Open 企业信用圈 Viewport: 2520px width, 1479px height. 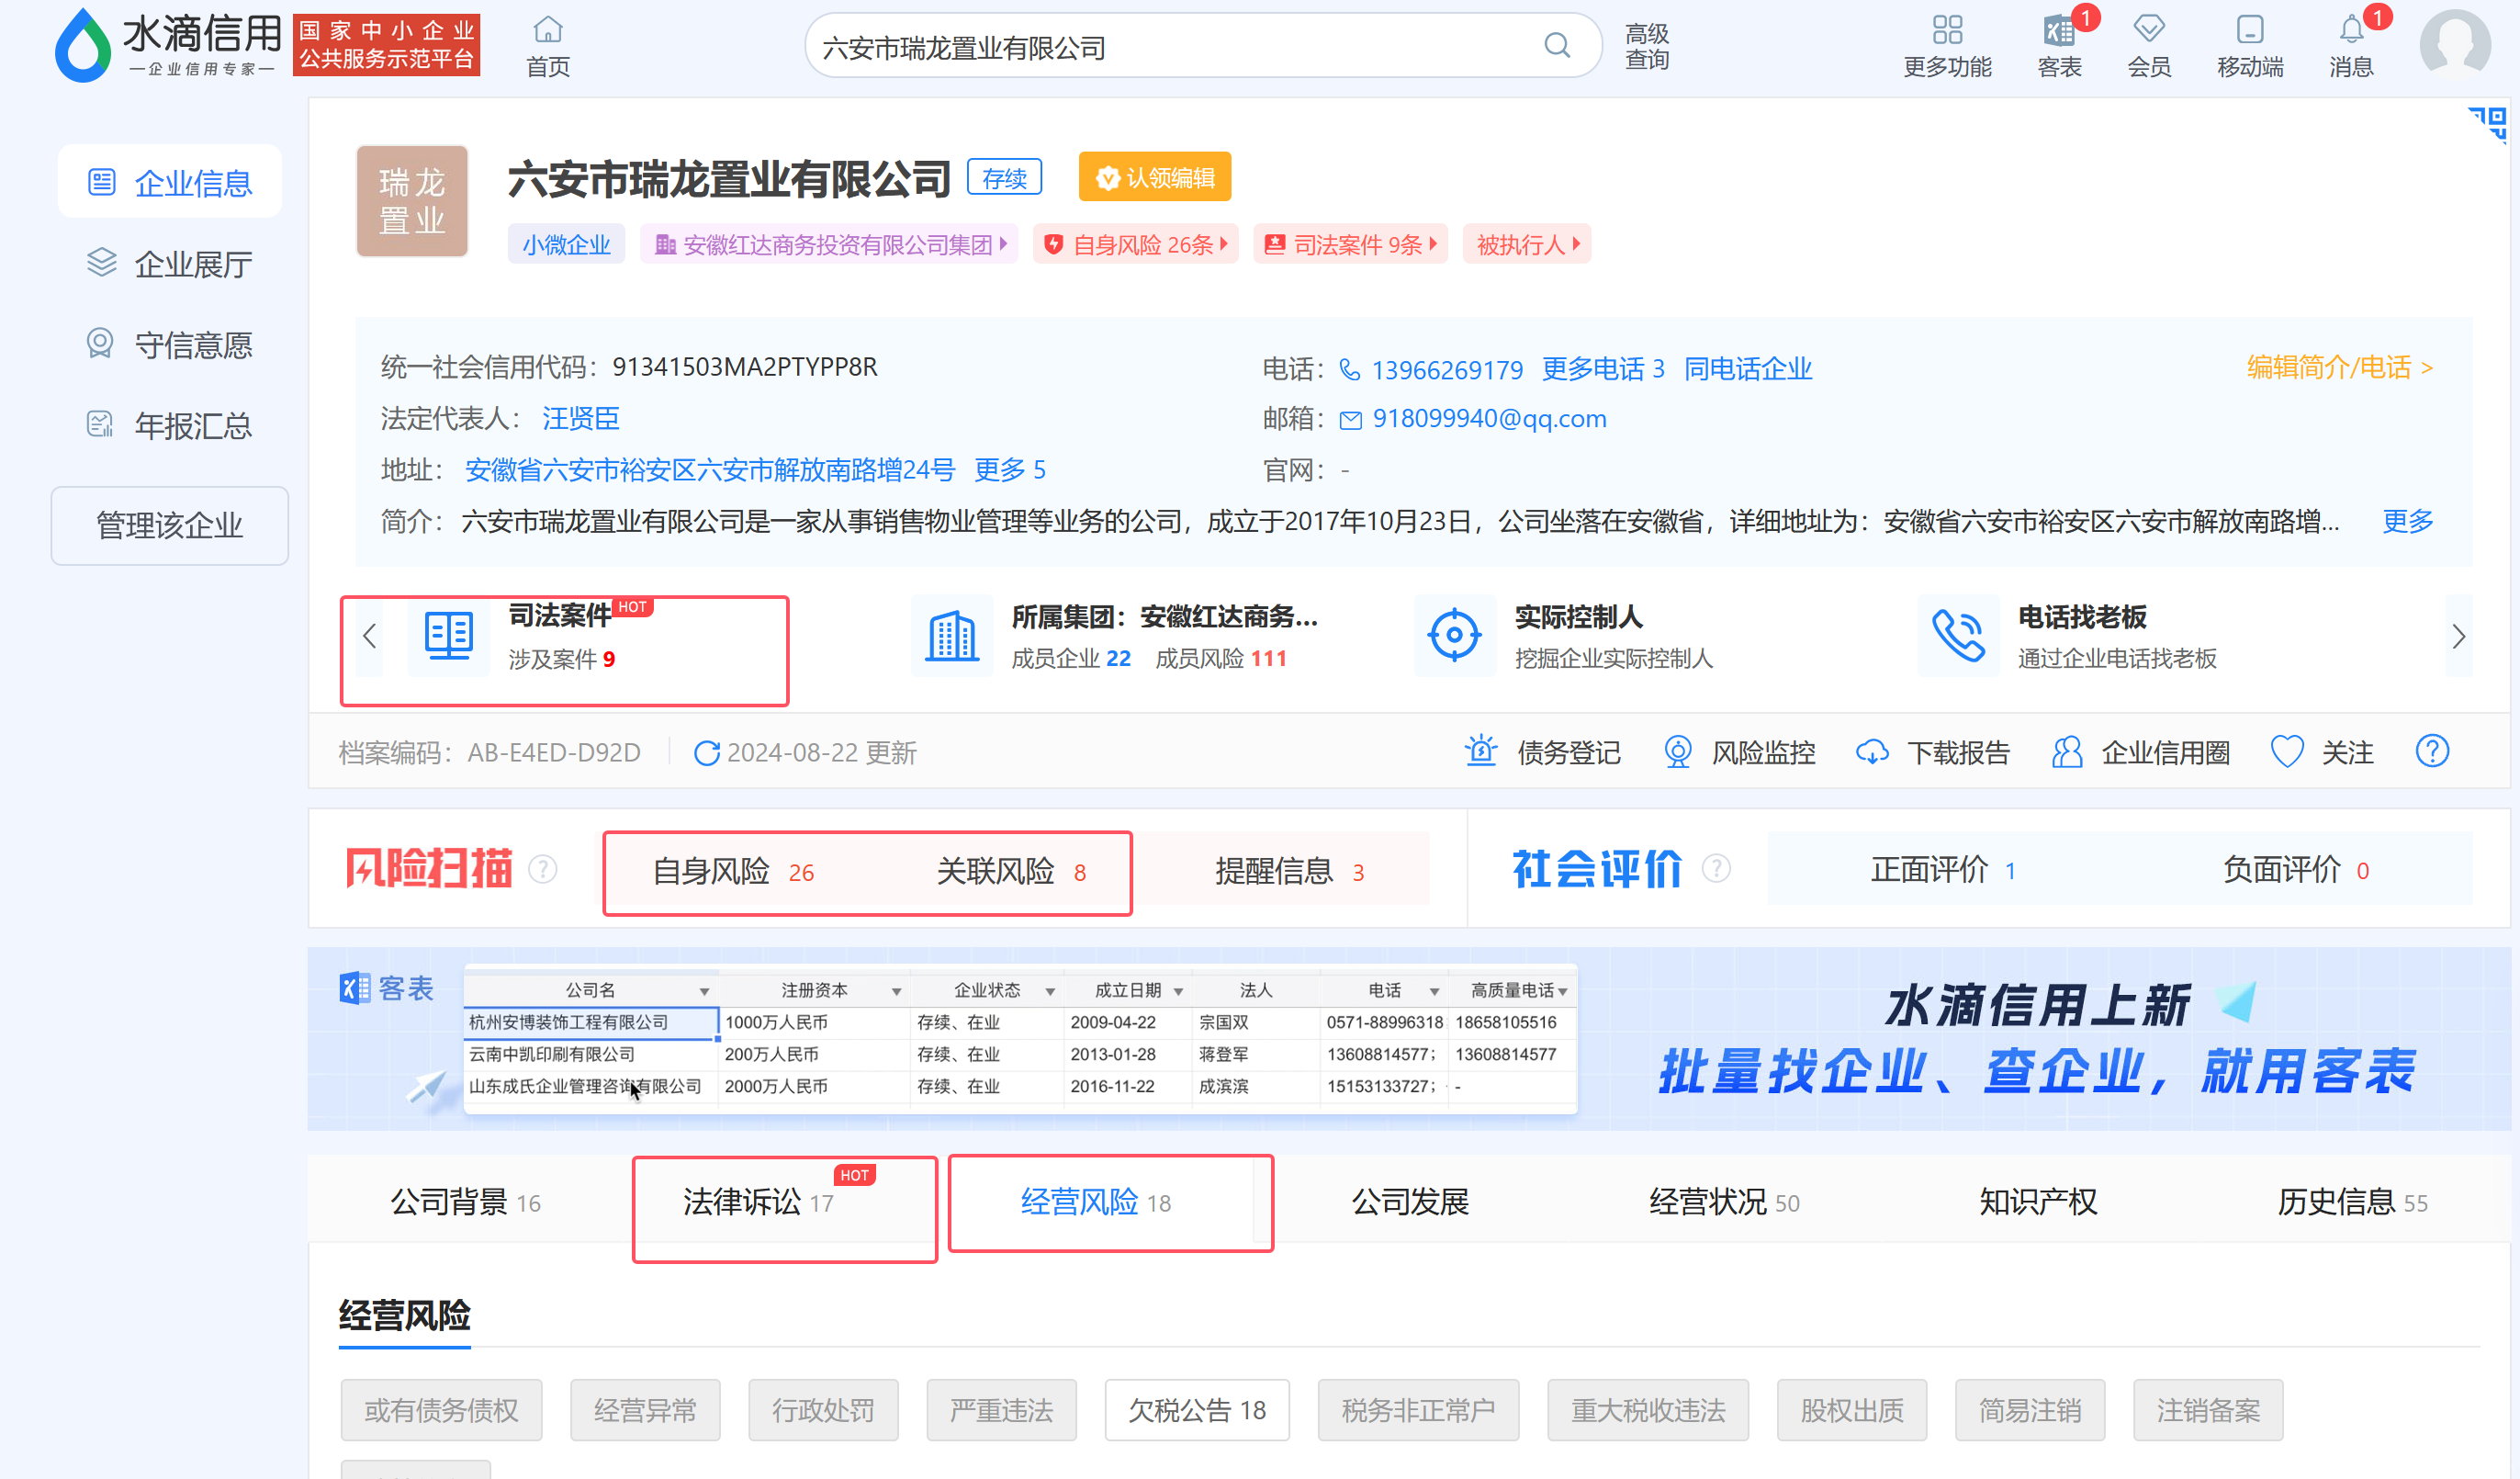tap(2141, 752)
